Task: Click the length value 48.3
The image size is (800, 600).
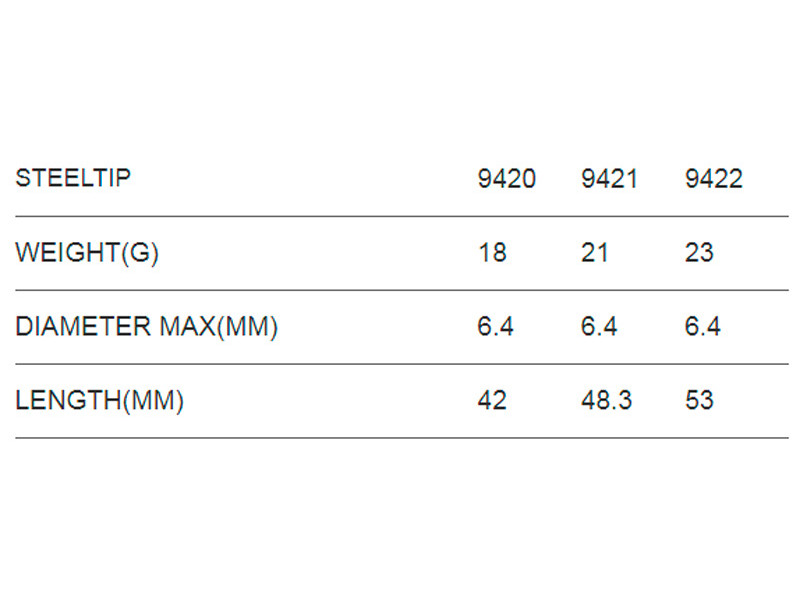Action: [x=607, y=400]
